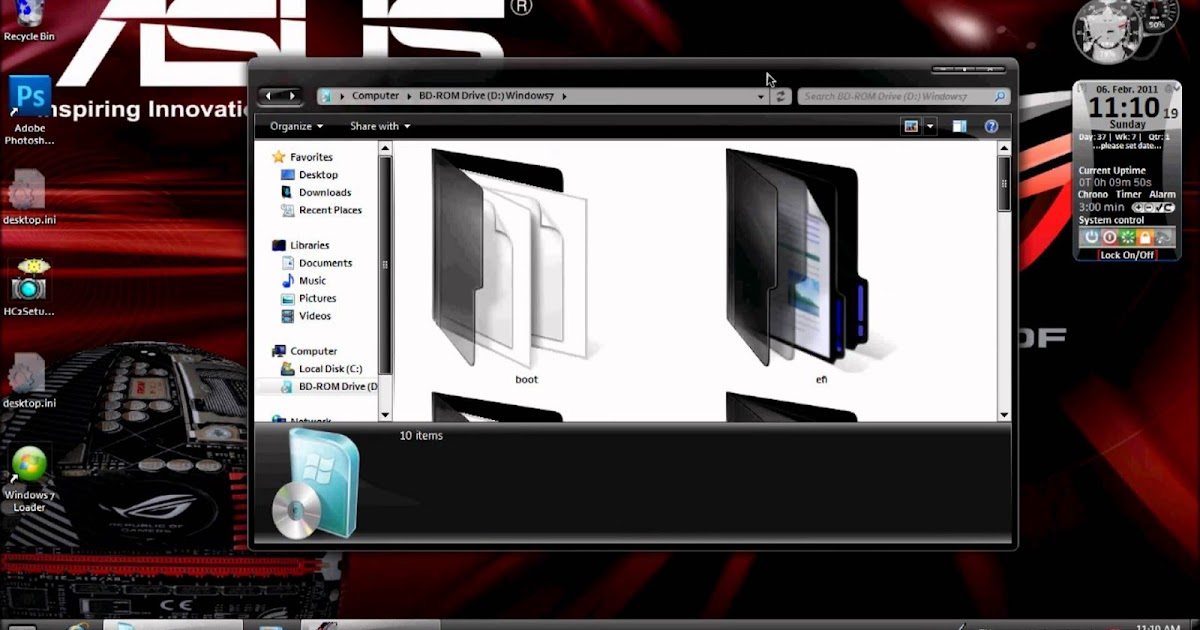Open the Share with dropdown menu
This screenshot has height=630, width=1200.
point(380,126)
